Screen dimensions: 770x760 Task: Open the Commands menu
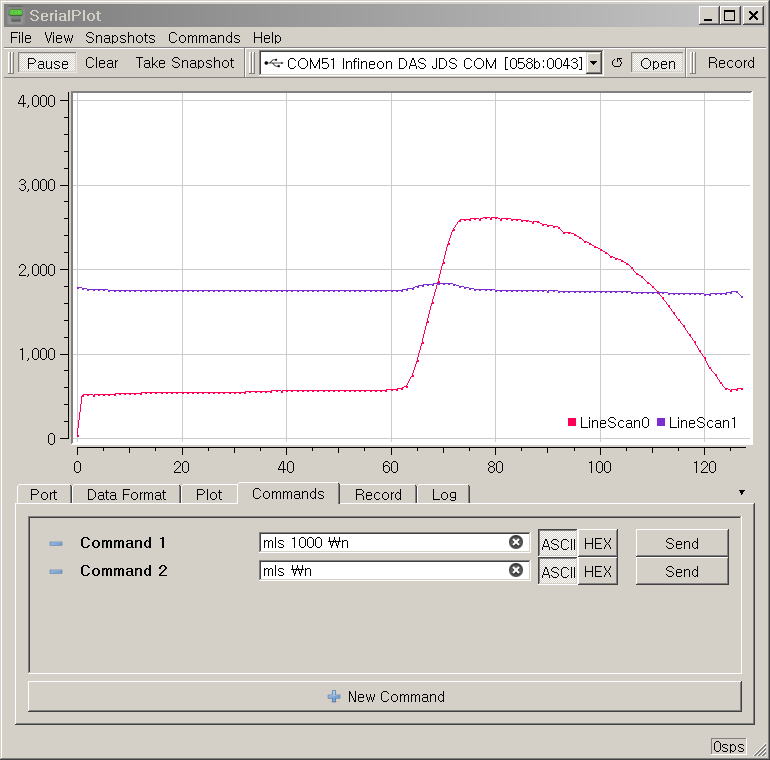pyautogui.click(x=204, y=38)
